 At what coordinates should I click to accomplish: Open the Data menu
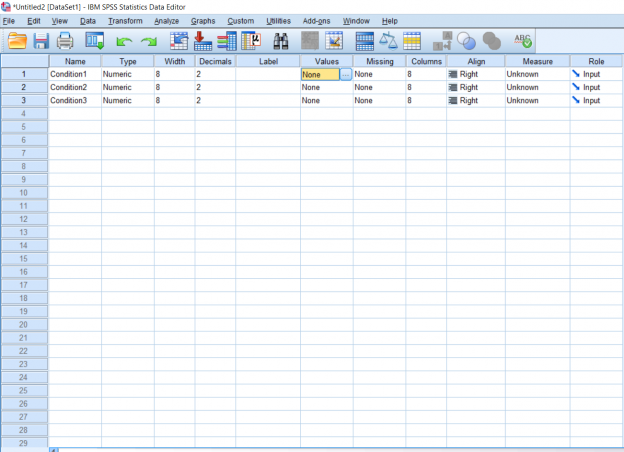[x=88, y=21]
